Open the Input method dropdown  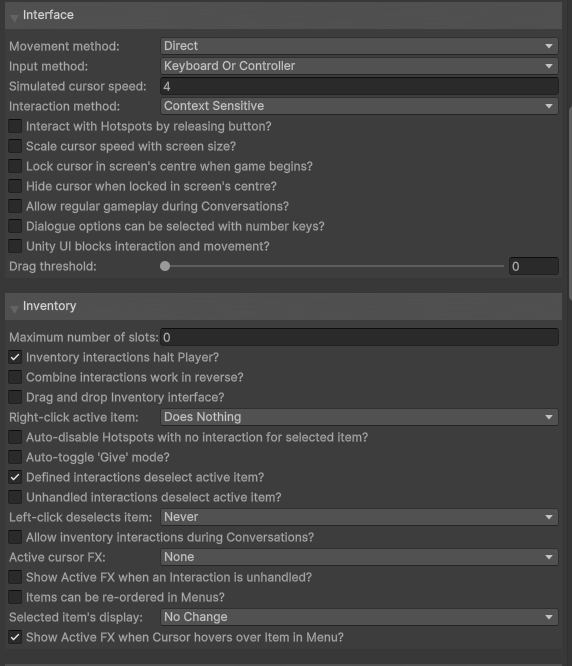click(359, 66)
